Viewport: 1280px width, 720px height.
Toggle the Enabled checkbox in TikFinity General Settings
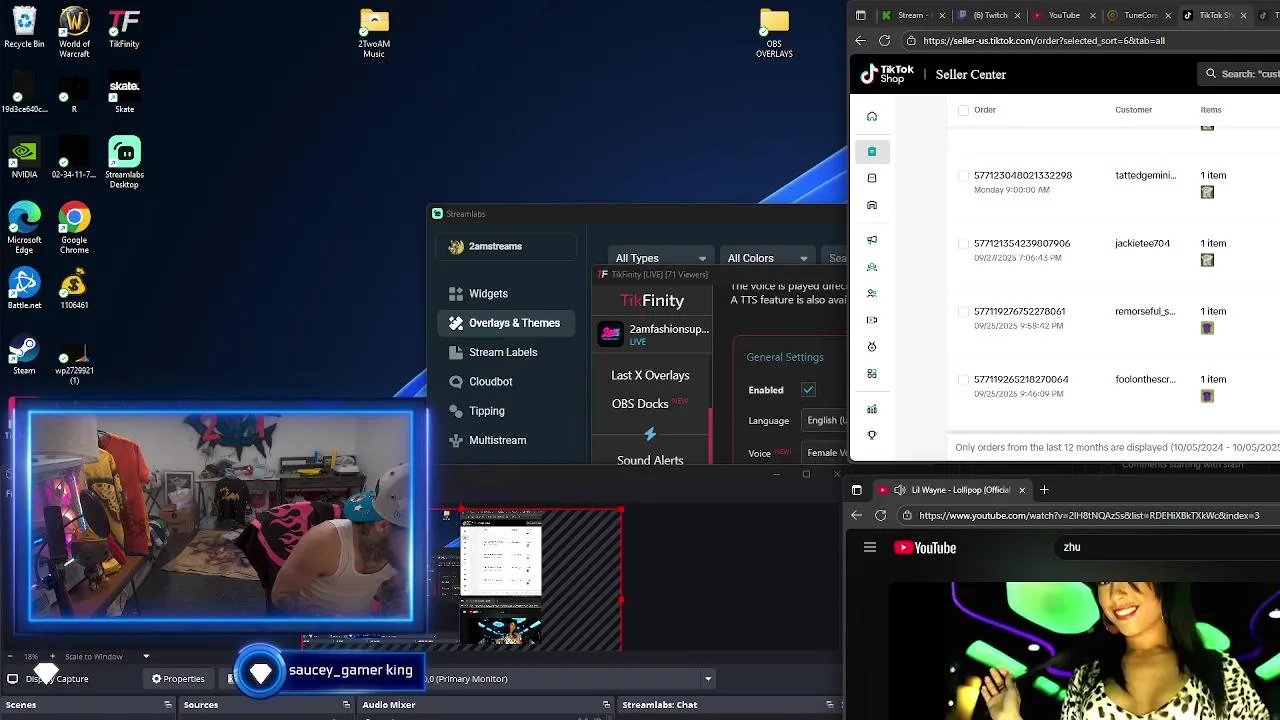point(808,390)
